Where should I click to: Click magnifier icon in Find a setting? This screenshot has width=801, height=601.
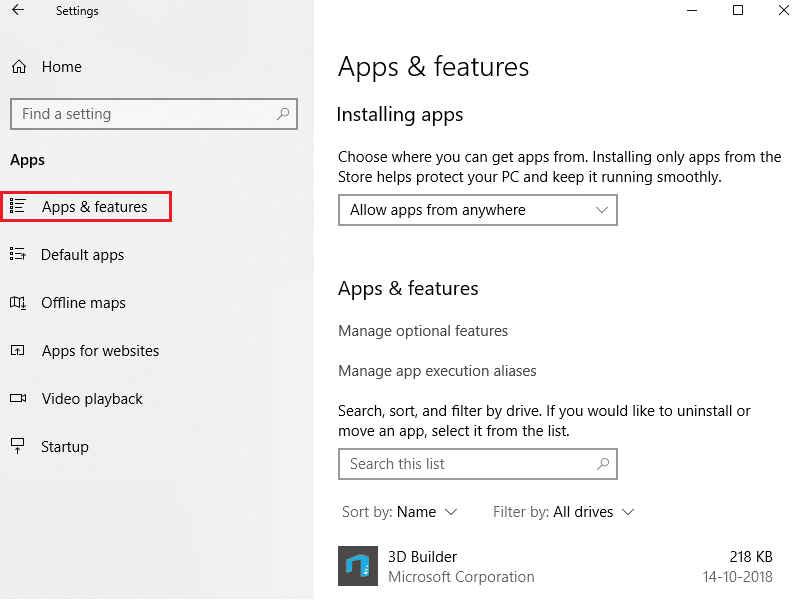pos(284,114)
